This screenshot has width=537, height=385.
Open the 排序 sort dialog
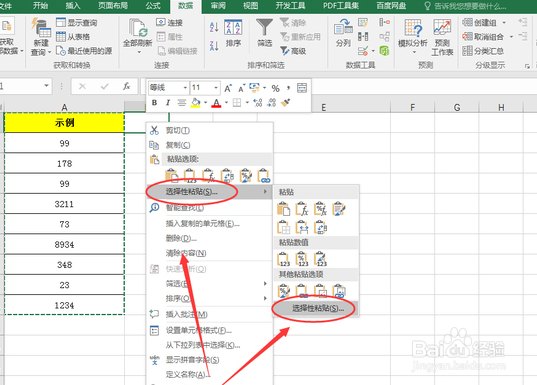pyautogui.click(x=233, y=33)
